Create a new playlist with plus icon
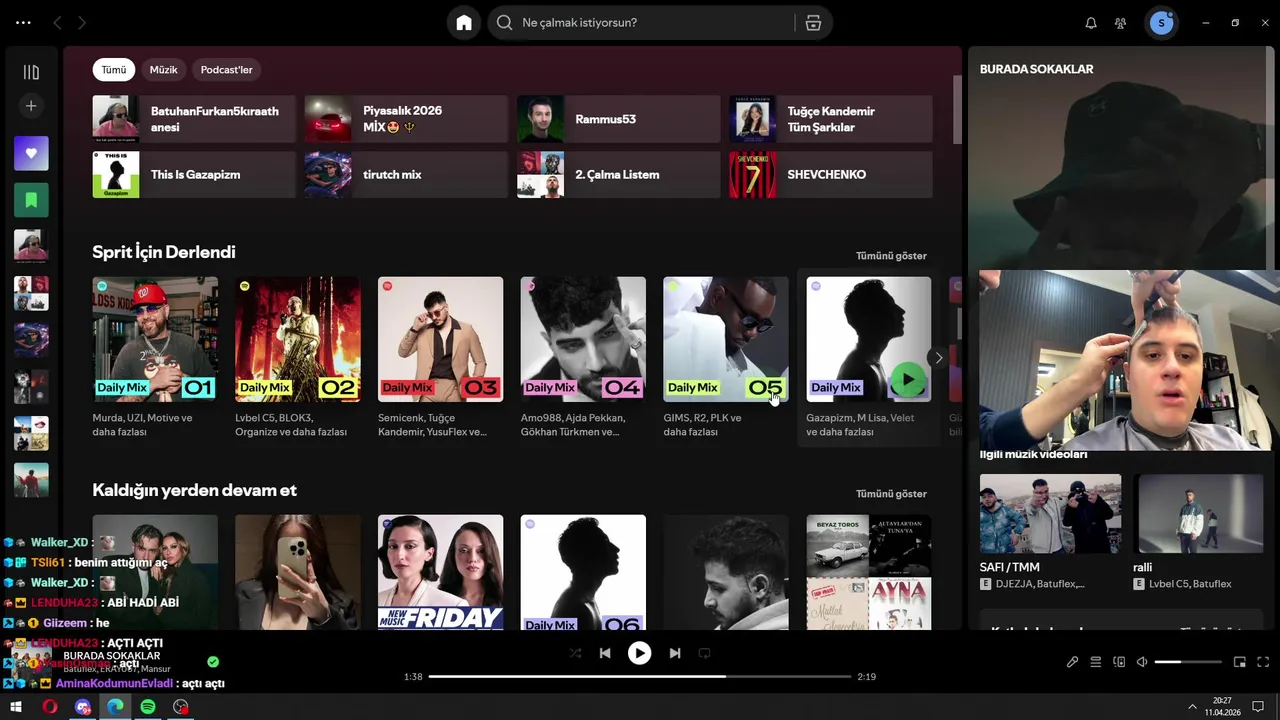Screen dimensions: 1280x720 pyautogui.click(x=31, y=106)
